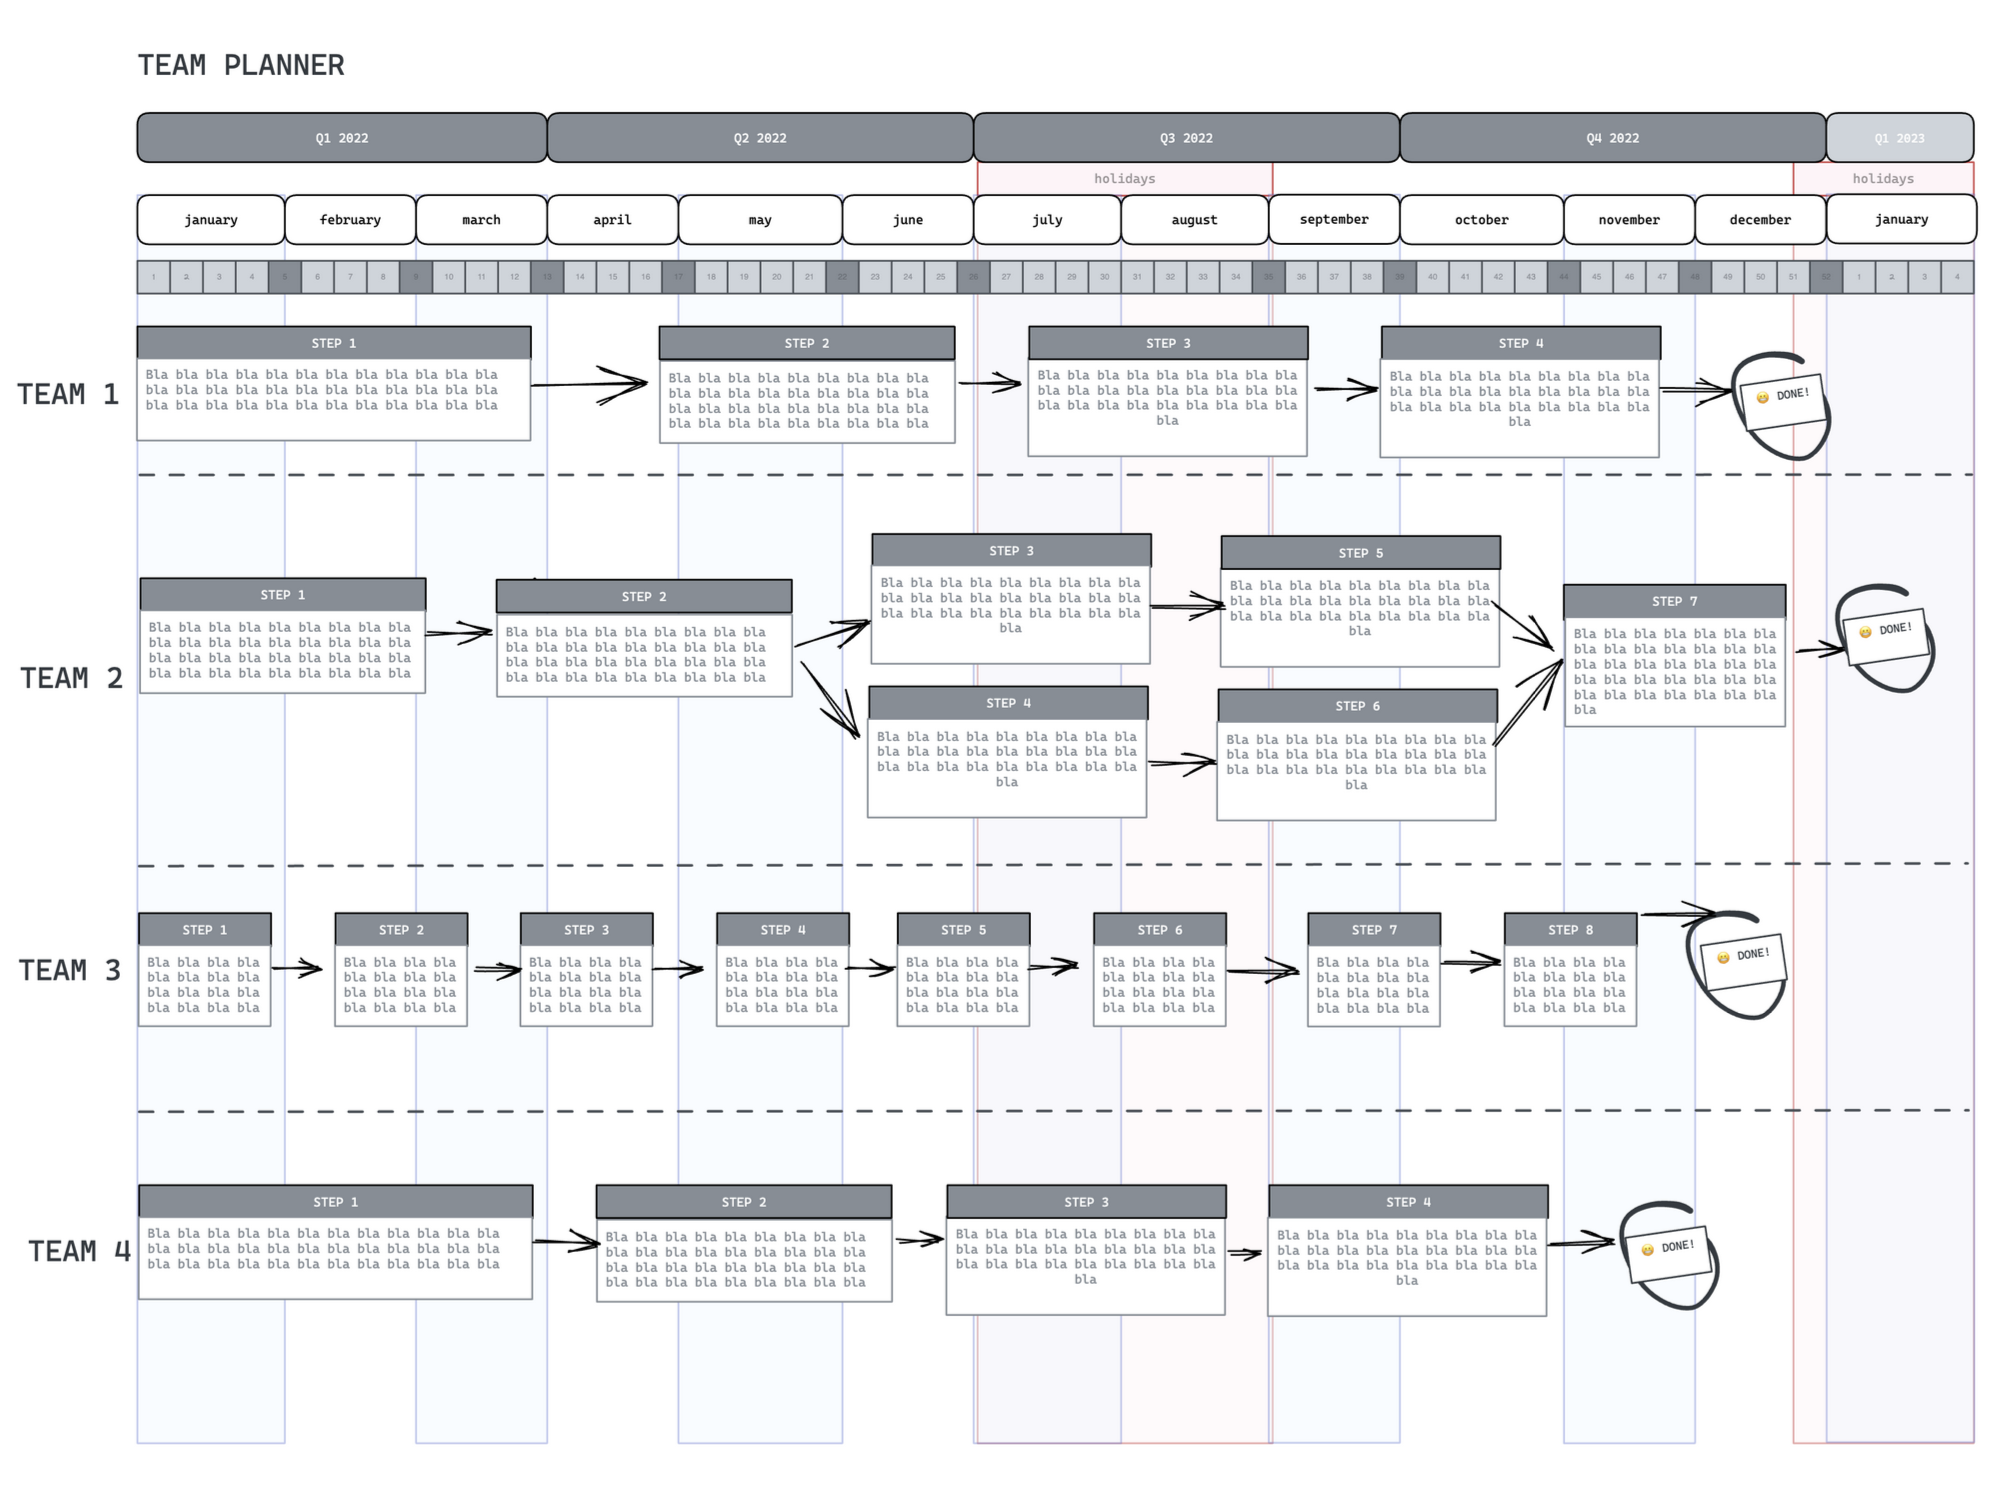Click the Team 3 DONE! sticker
The height and width of the screenshot is (1496, 2008).
(x=1742, y=963)
